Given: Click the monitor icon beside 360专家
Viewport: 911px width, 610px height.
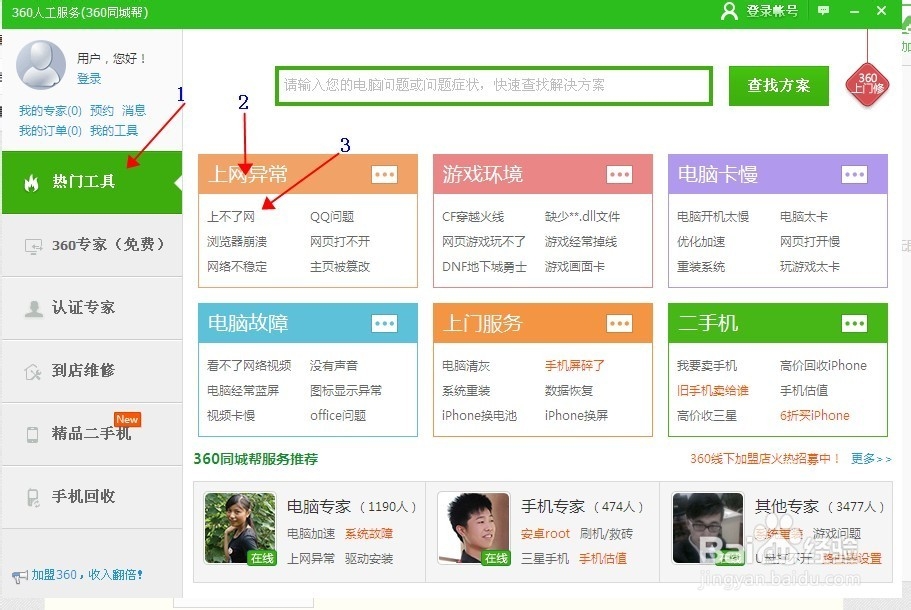Looking at the screenshot, I should click(x=33, y=246).
